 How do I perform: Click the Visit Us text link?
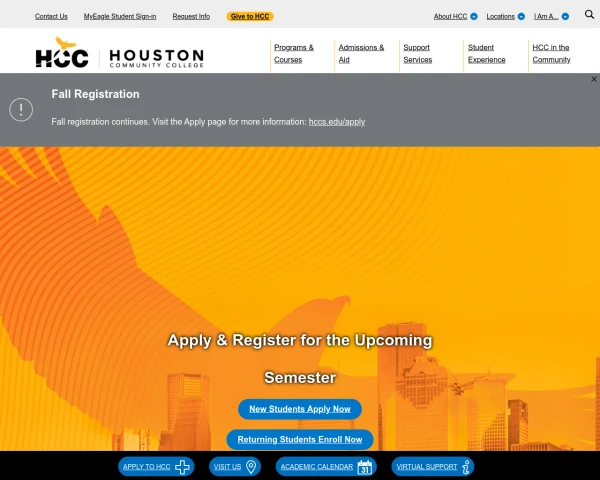pyautogui.click(x=227, y=467)
